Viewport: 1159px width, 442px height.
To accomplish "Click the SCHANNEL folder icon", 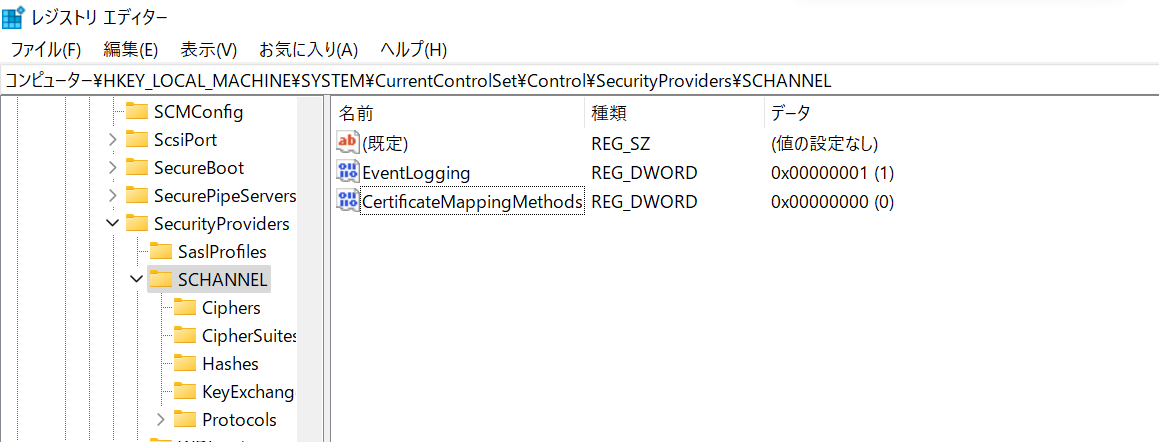I will (161, 280).
